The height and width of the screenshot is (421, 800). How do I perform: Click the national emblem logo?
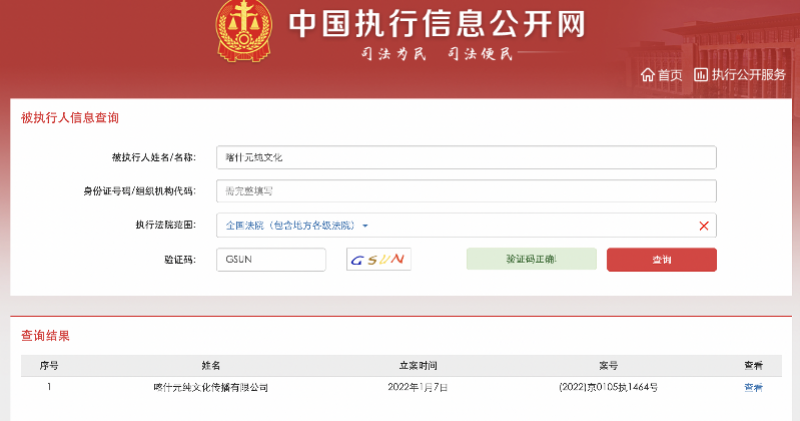pos(243,31)
